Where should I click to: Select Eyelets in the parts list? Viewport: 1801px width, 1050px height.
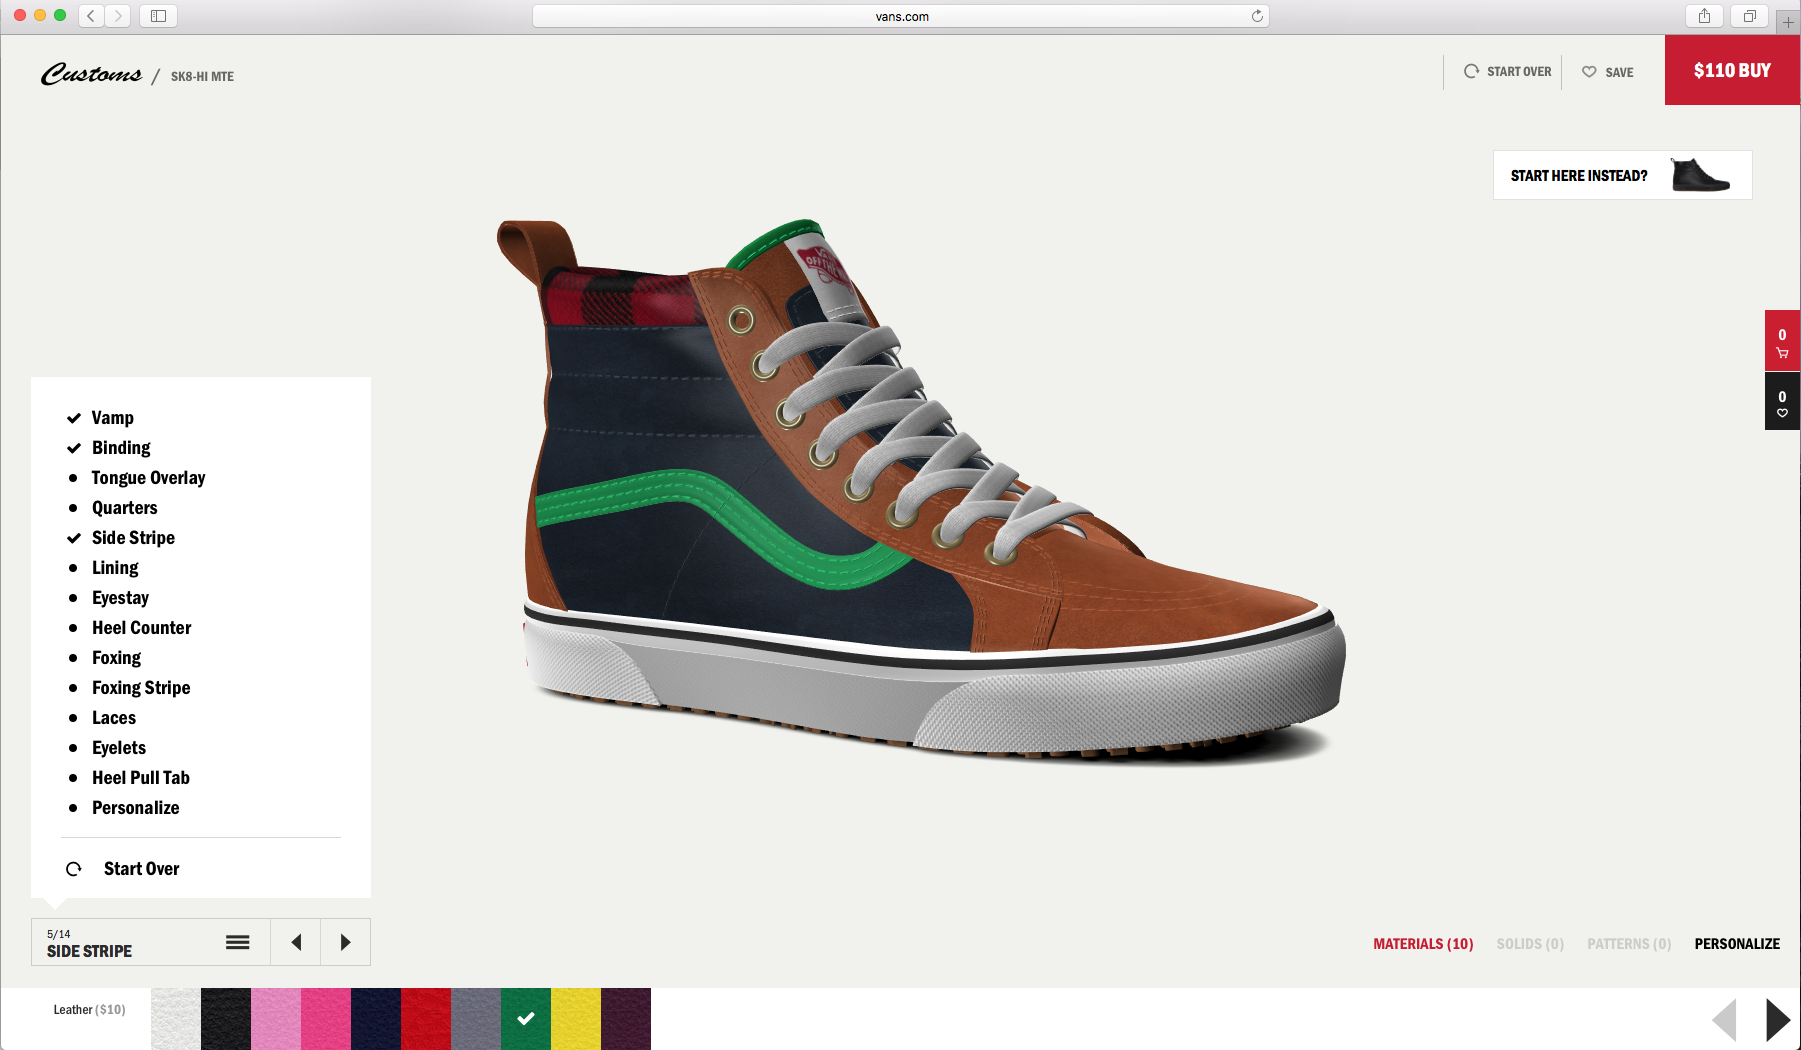click(x=119, y=748)
